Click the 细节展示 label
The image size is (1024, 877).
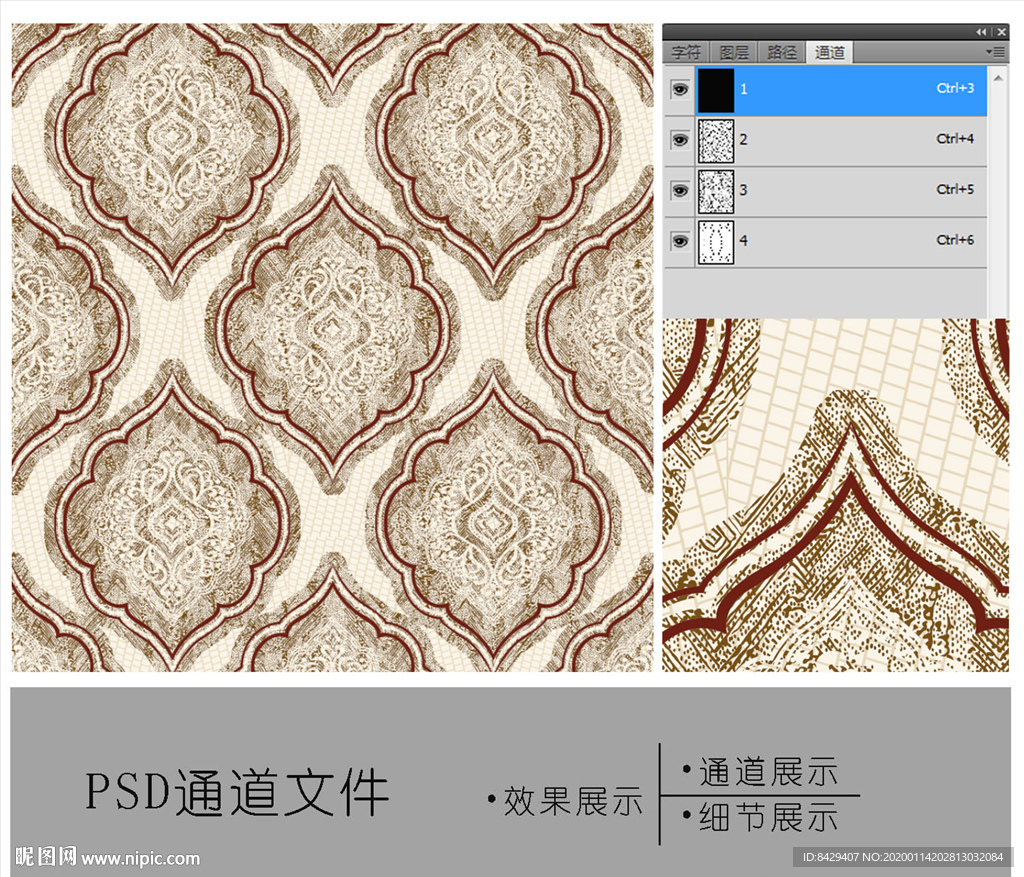click(768, 818)
